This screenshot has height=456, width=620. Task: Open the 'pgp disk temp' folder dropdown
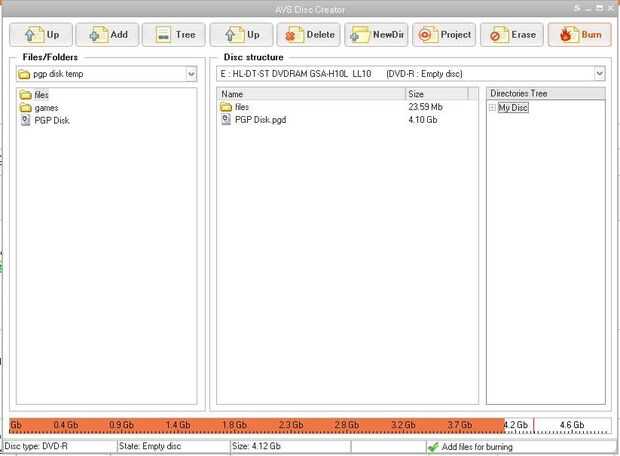(191, 74)
